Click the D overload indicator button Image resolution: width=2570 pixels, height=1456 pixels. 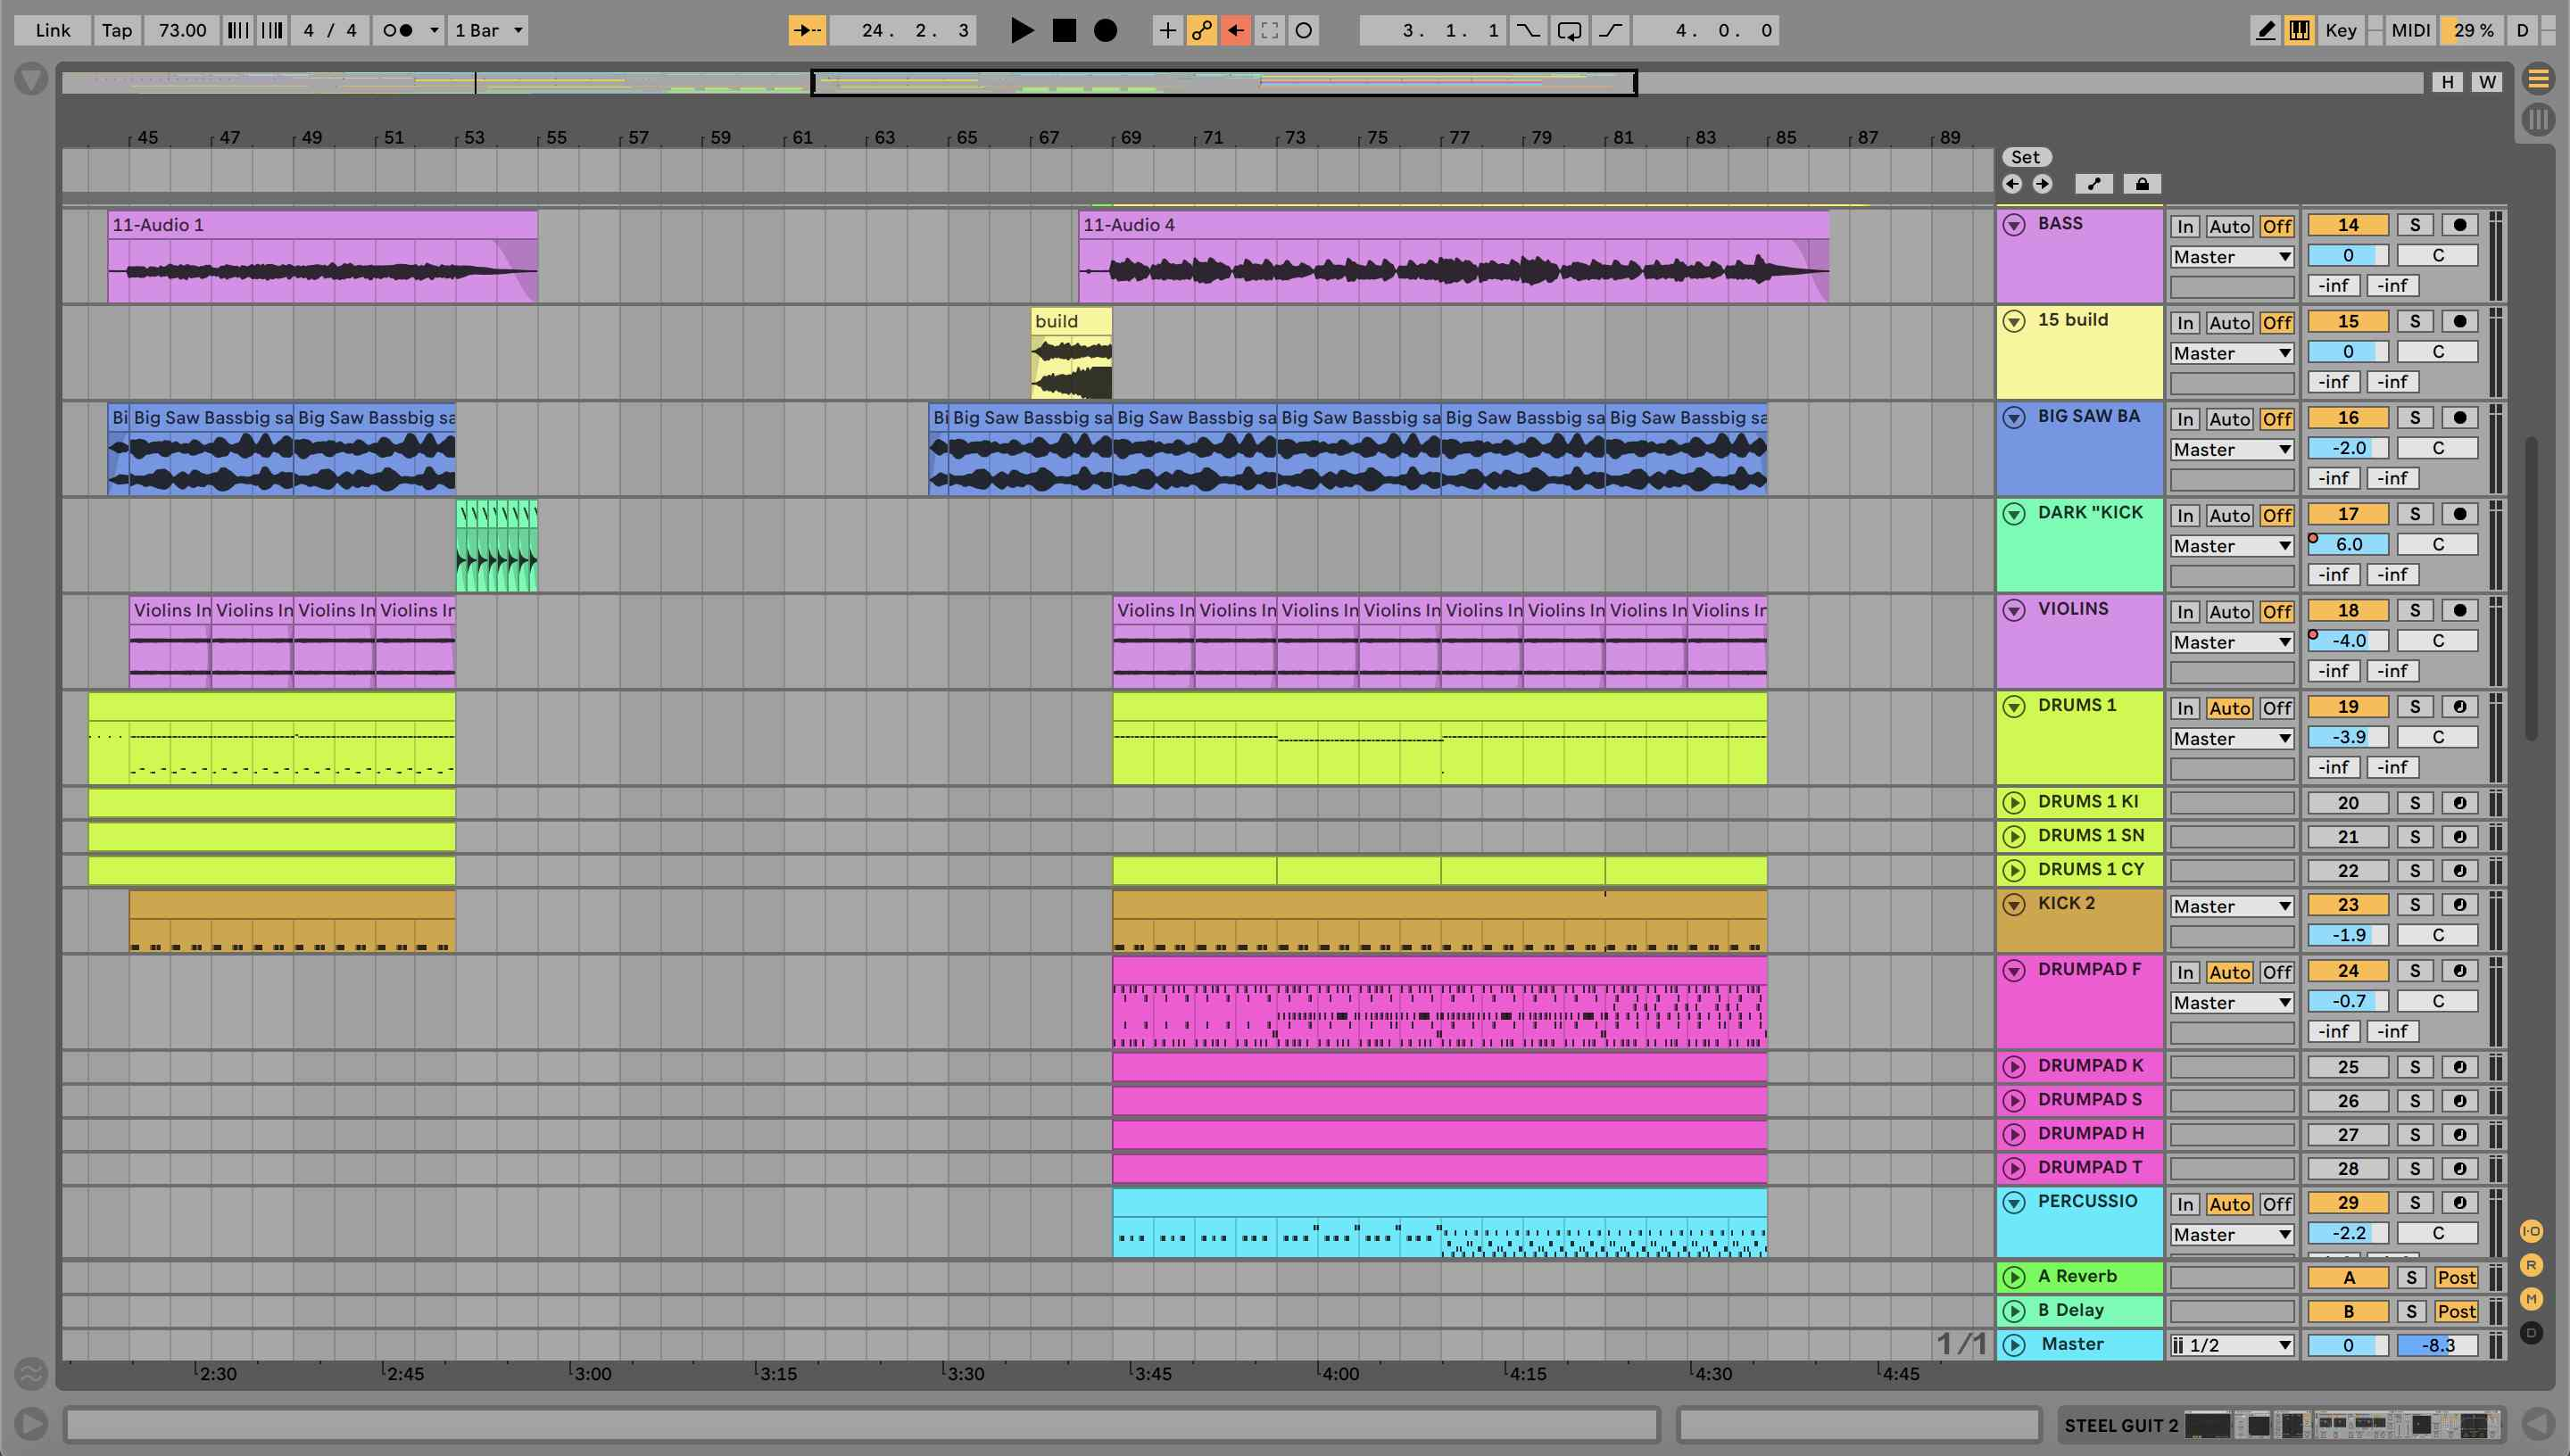coord(2522,30)
